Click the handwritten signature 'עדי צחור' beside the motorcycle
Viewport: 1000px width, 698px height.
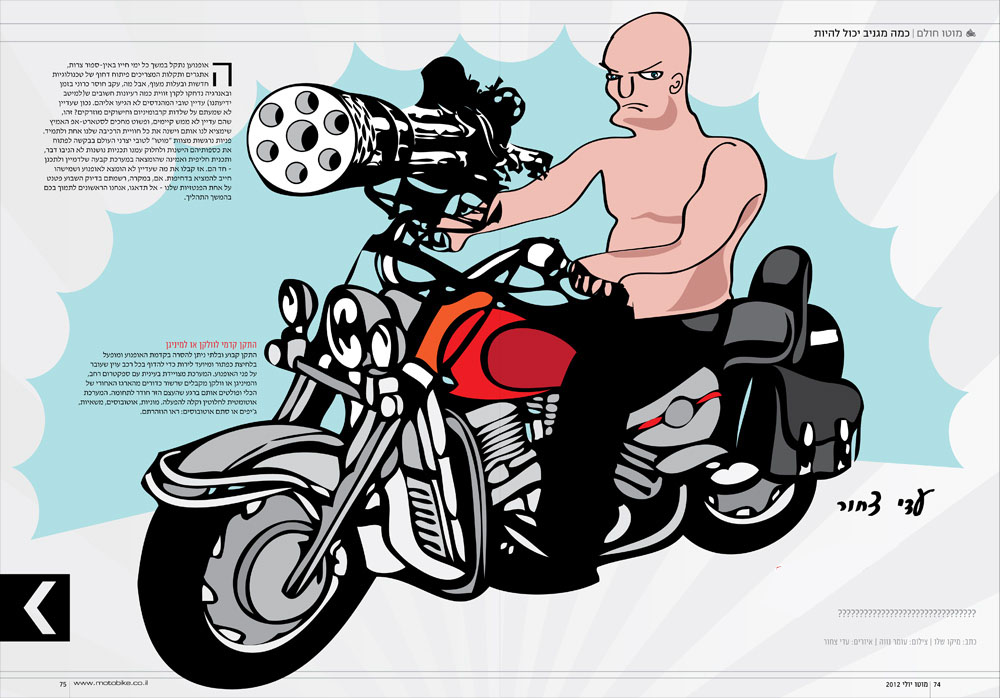(x=885, y=503)
